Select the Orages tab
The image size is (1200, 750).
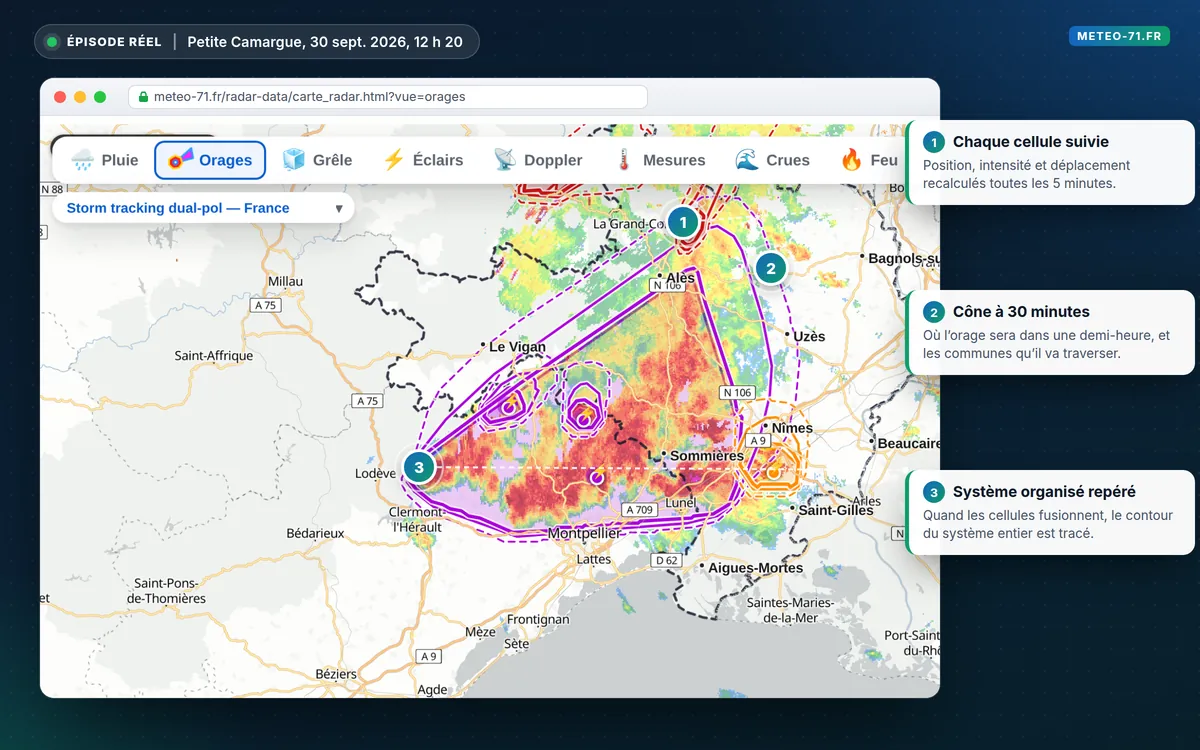(x=210, y=160)
